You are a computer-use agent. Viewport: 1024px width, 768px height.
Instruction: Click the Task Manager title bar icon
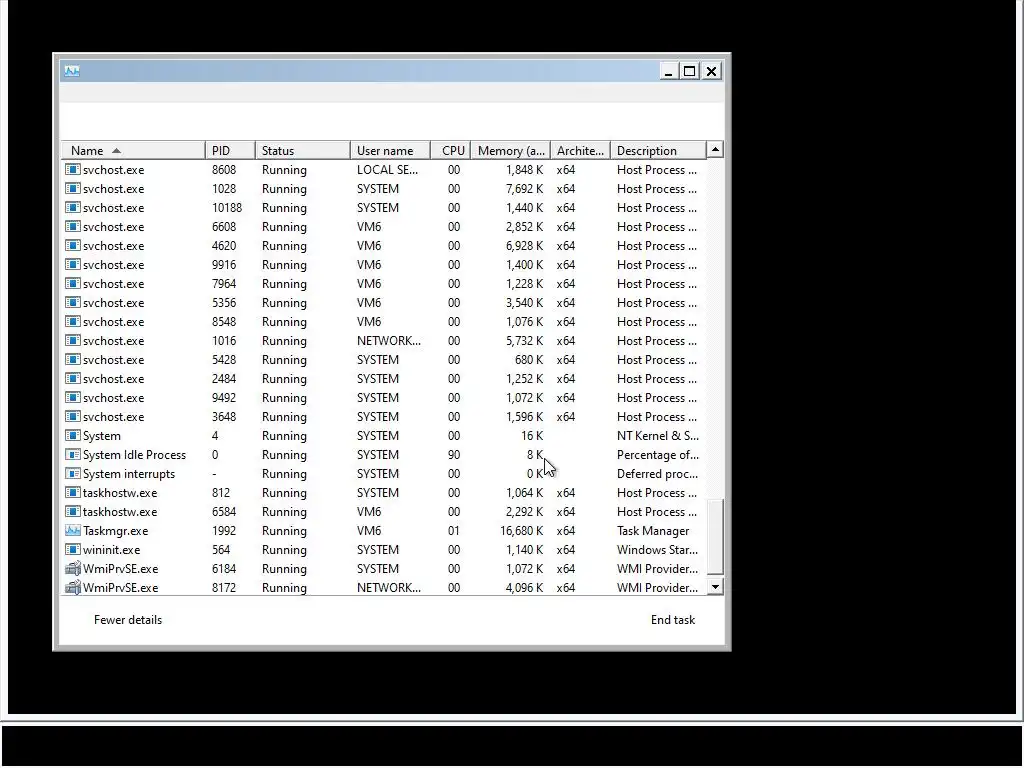click(x=72, y=71)
